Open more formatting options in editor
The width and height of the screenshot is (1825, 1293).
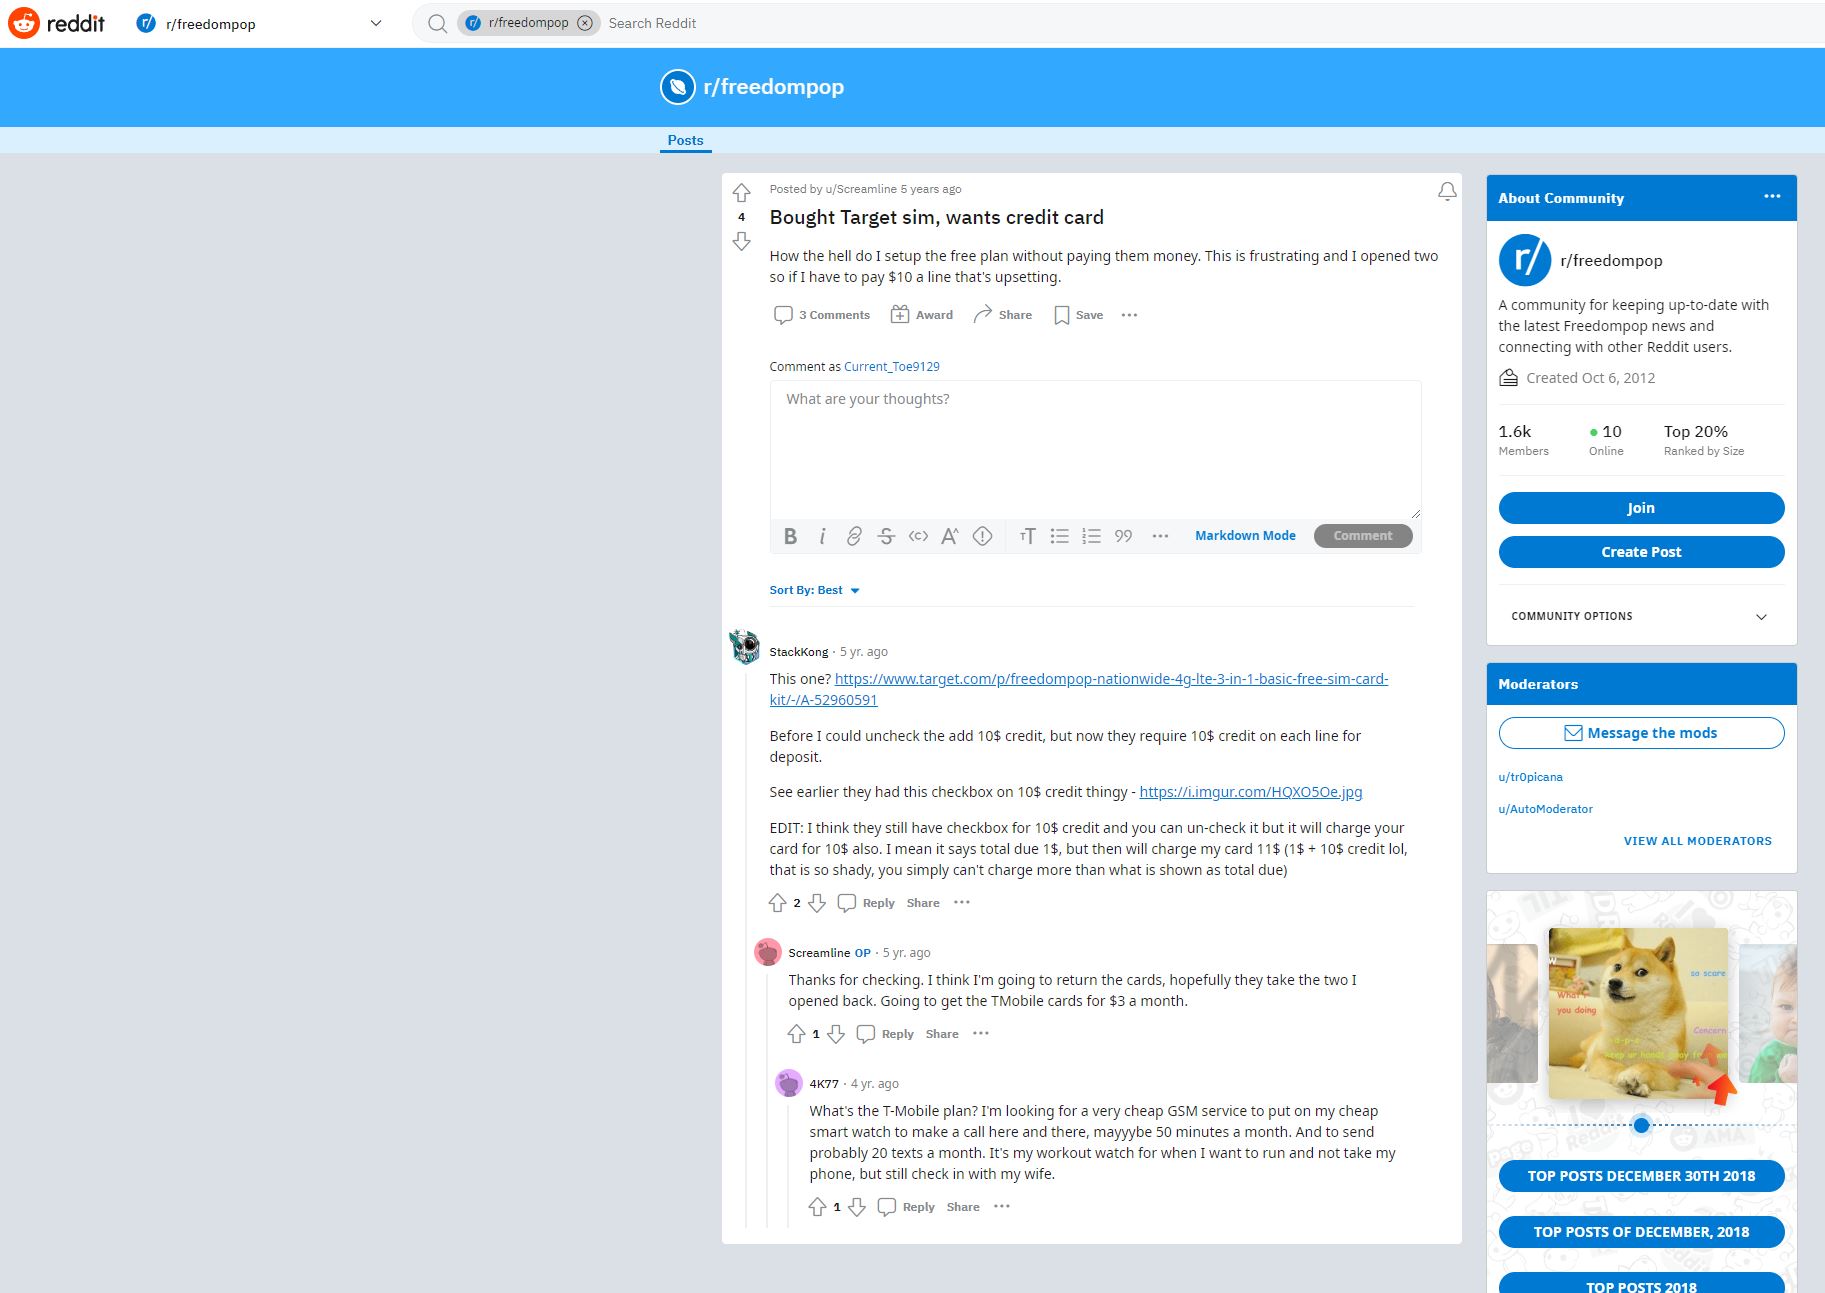(1160, 536)
